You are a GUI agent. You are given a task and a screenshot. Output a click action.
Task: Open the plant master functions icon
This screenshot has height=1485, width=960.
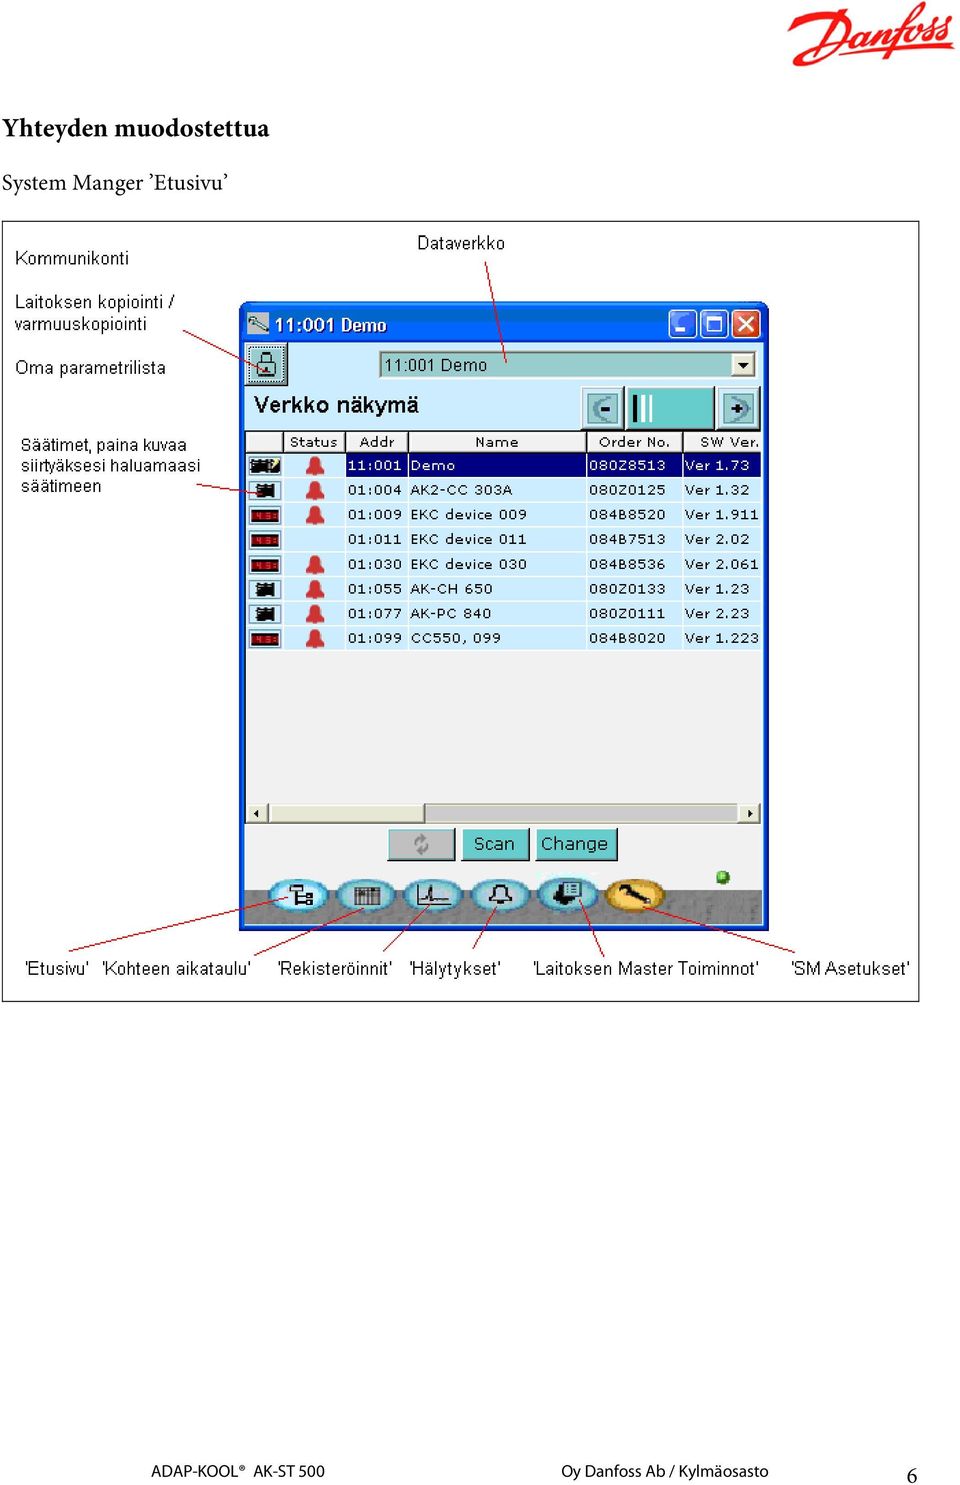[x=567, y=893]
